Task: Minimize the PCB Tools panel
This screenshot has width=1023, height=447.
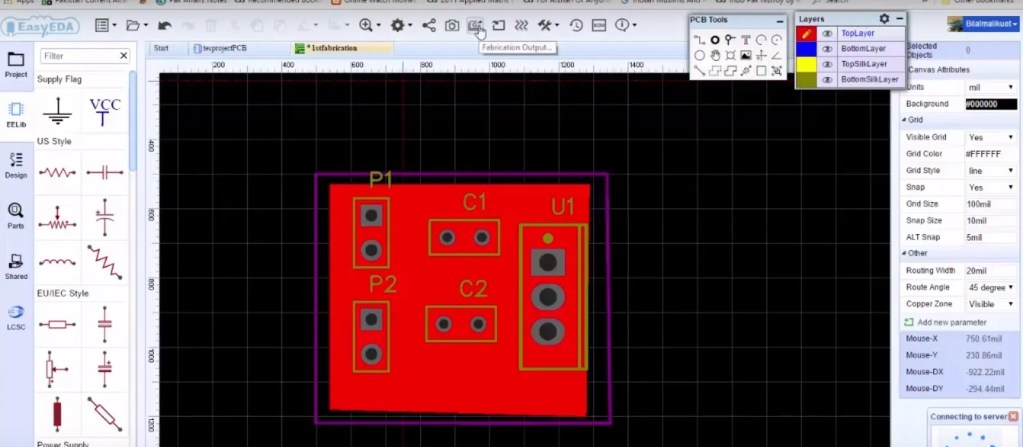Action: (x=779, y=21)
